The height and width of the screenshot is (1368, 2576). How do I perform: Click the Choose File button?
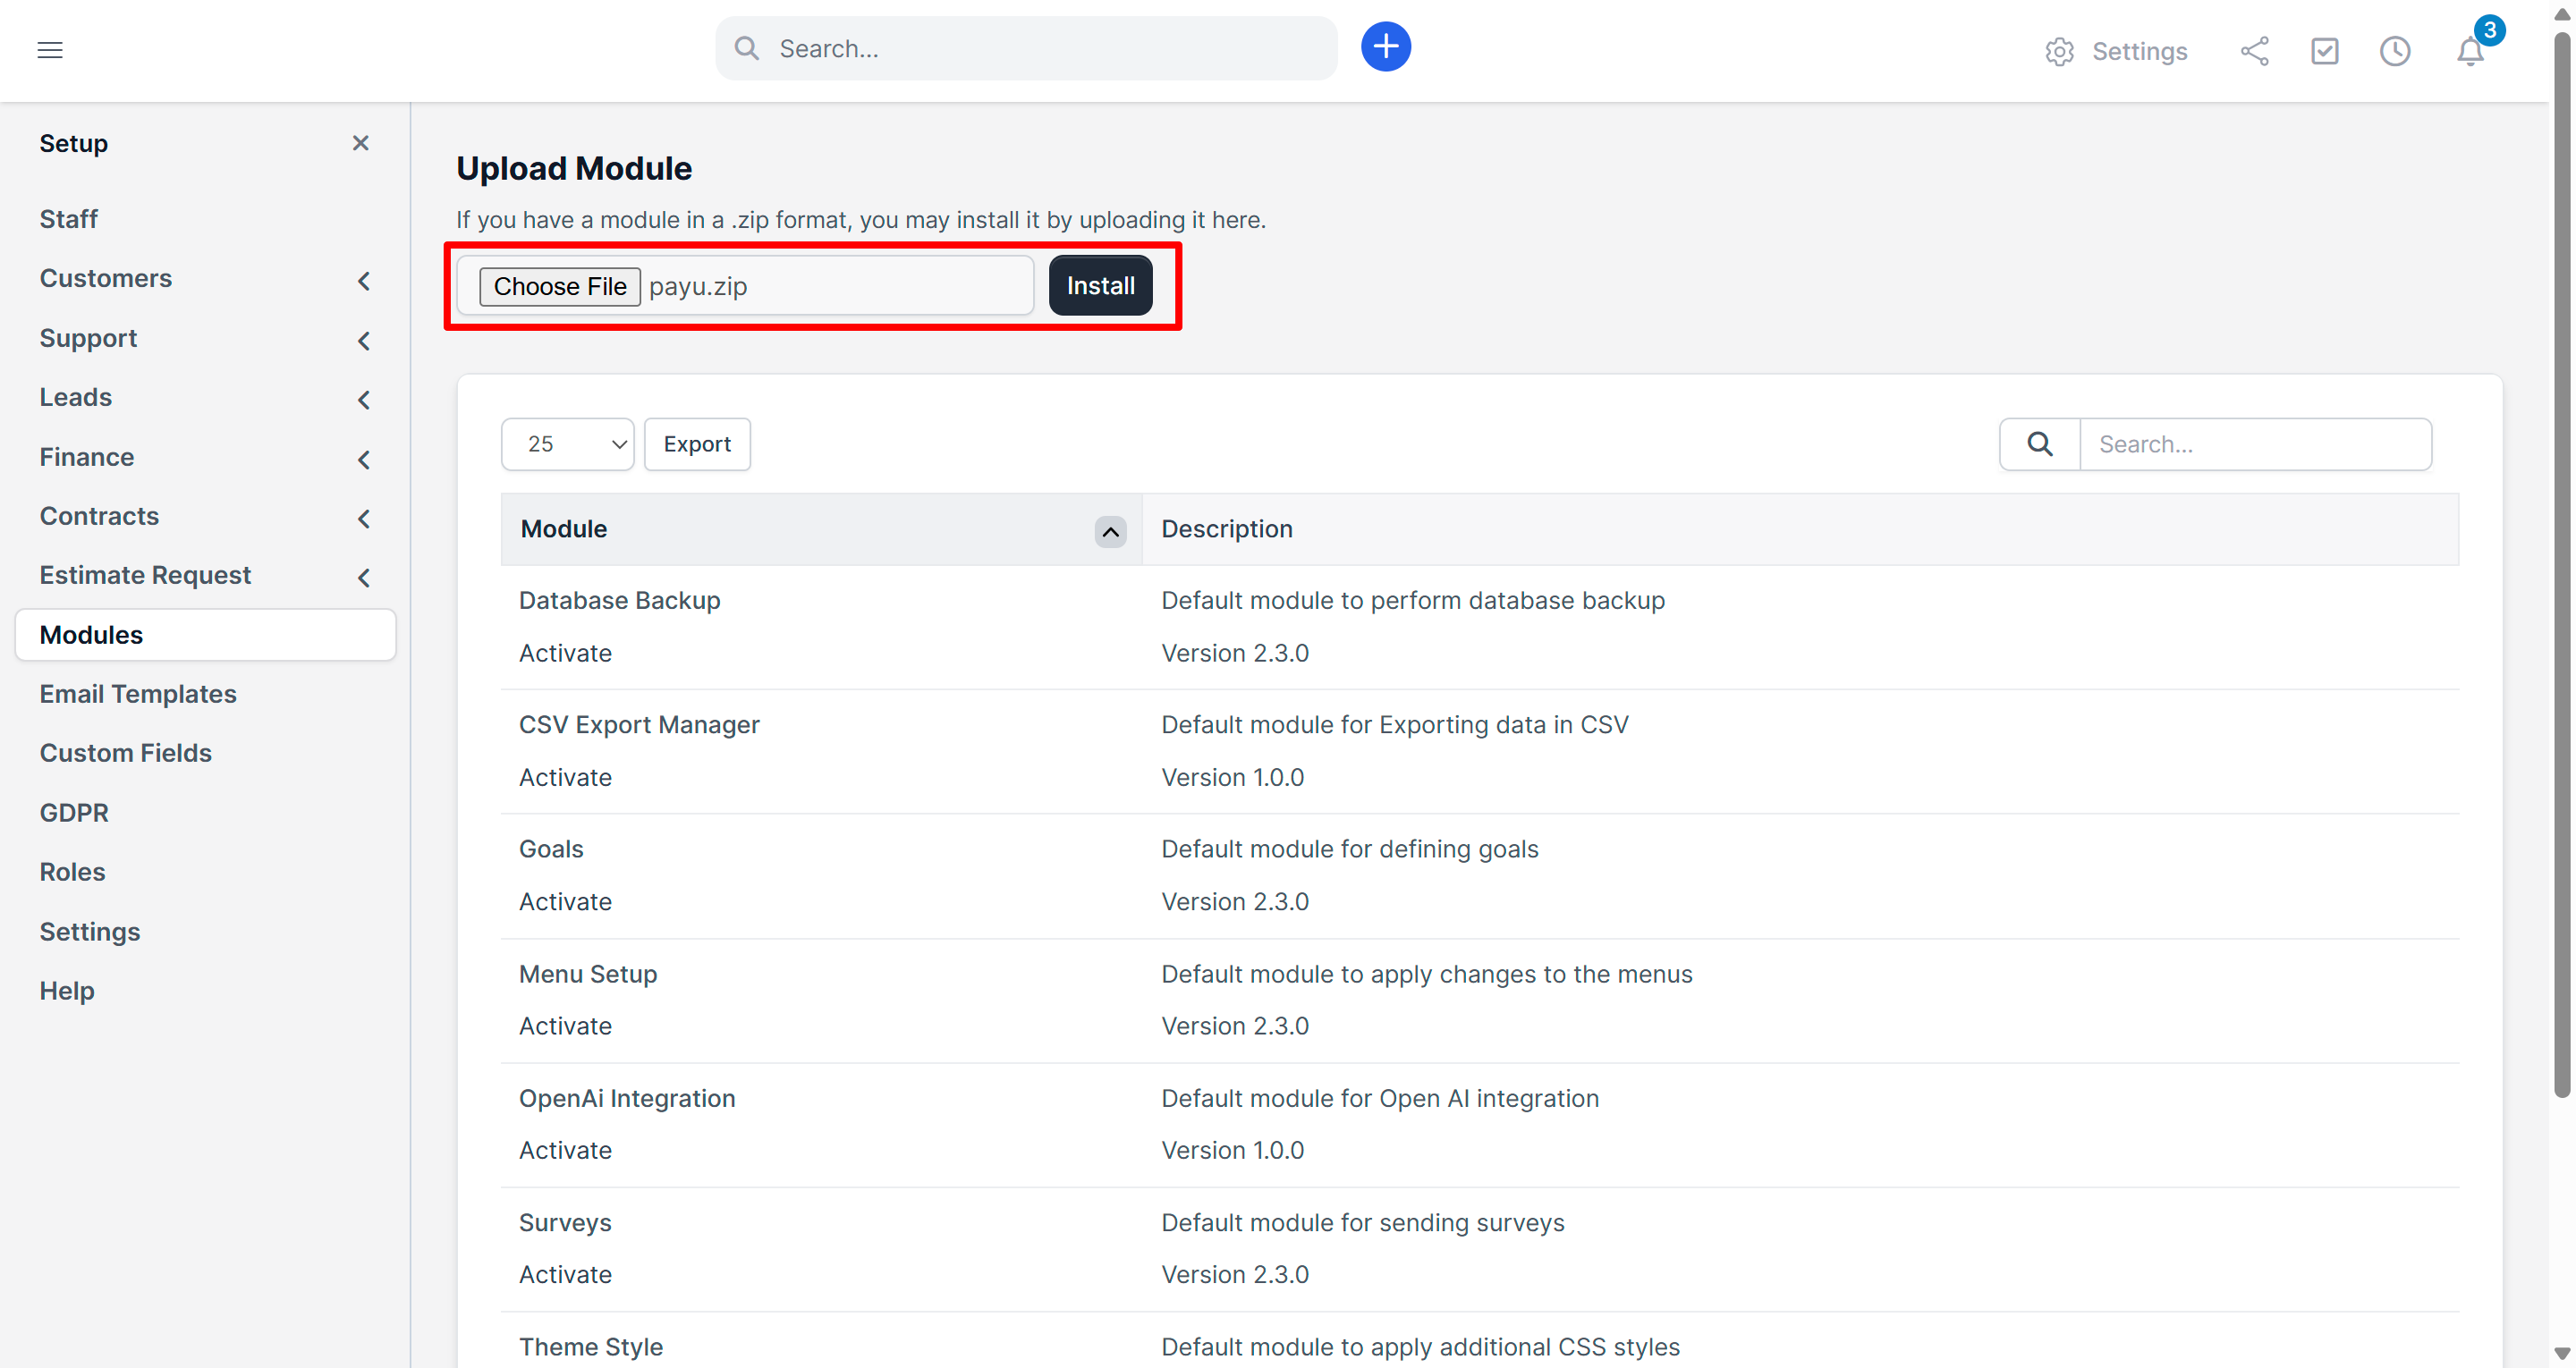pos(560,286)
